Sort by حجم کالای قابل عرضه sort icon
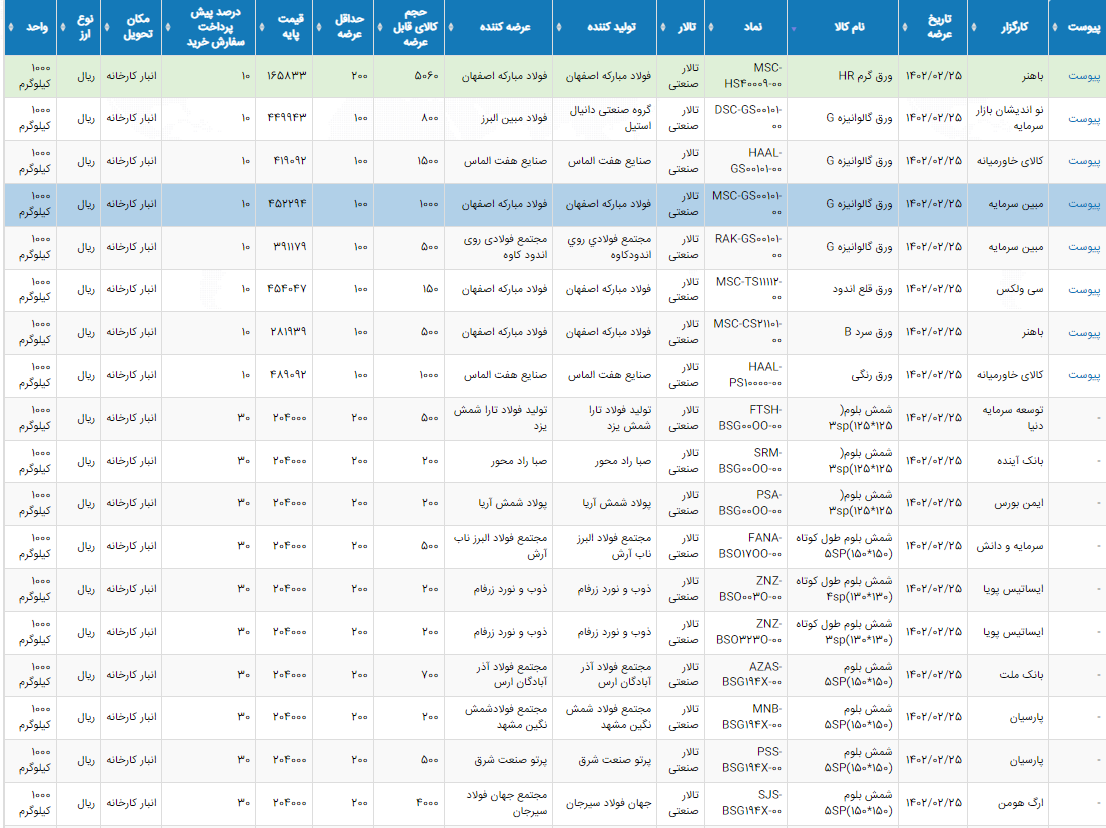Image resolution: width=1106 pixels, height=828 pixels. [379, 28]
